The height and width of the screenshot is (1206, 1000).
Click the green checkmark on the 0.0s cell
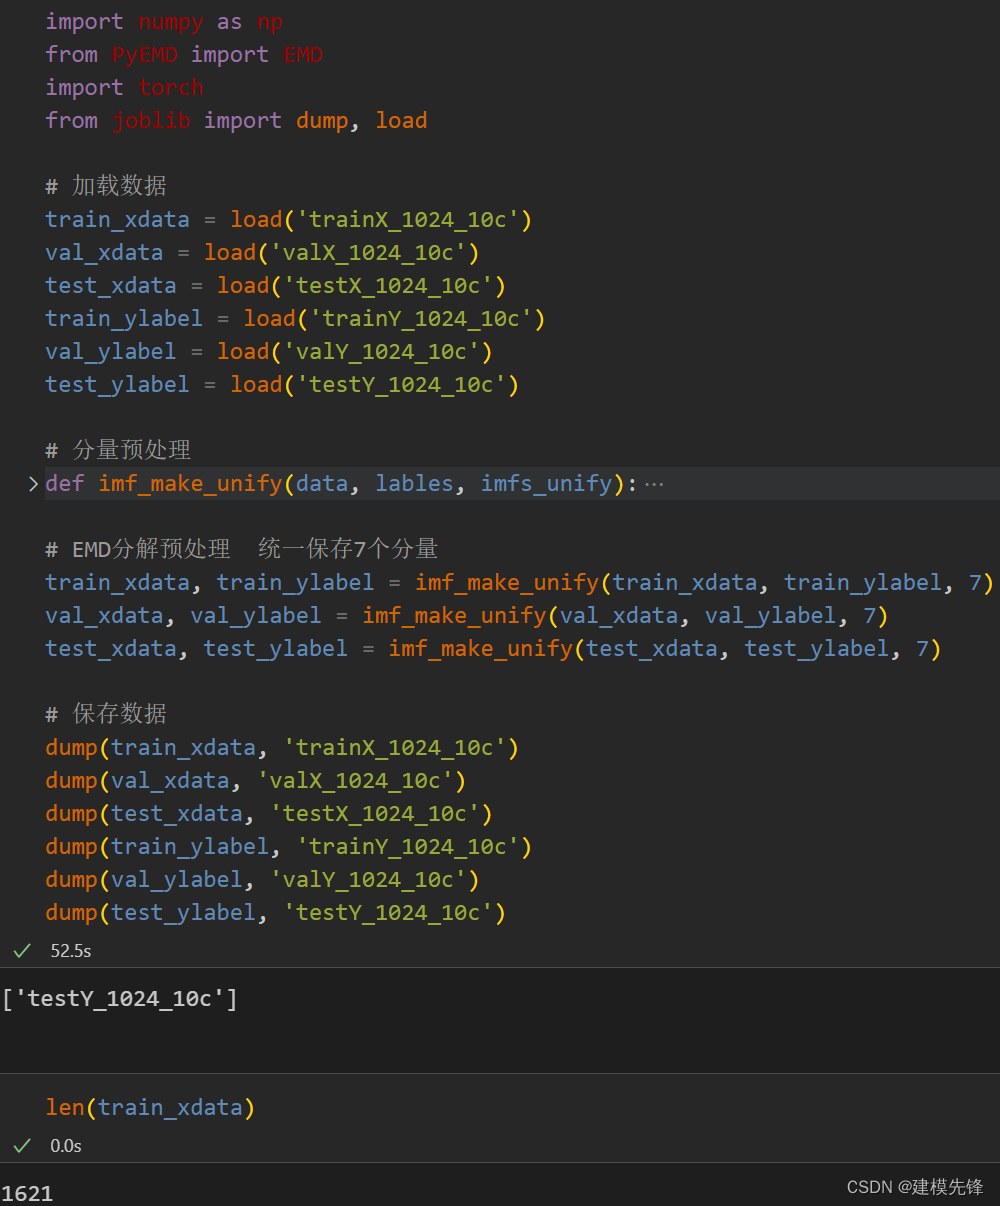(x=21, y=1145)
